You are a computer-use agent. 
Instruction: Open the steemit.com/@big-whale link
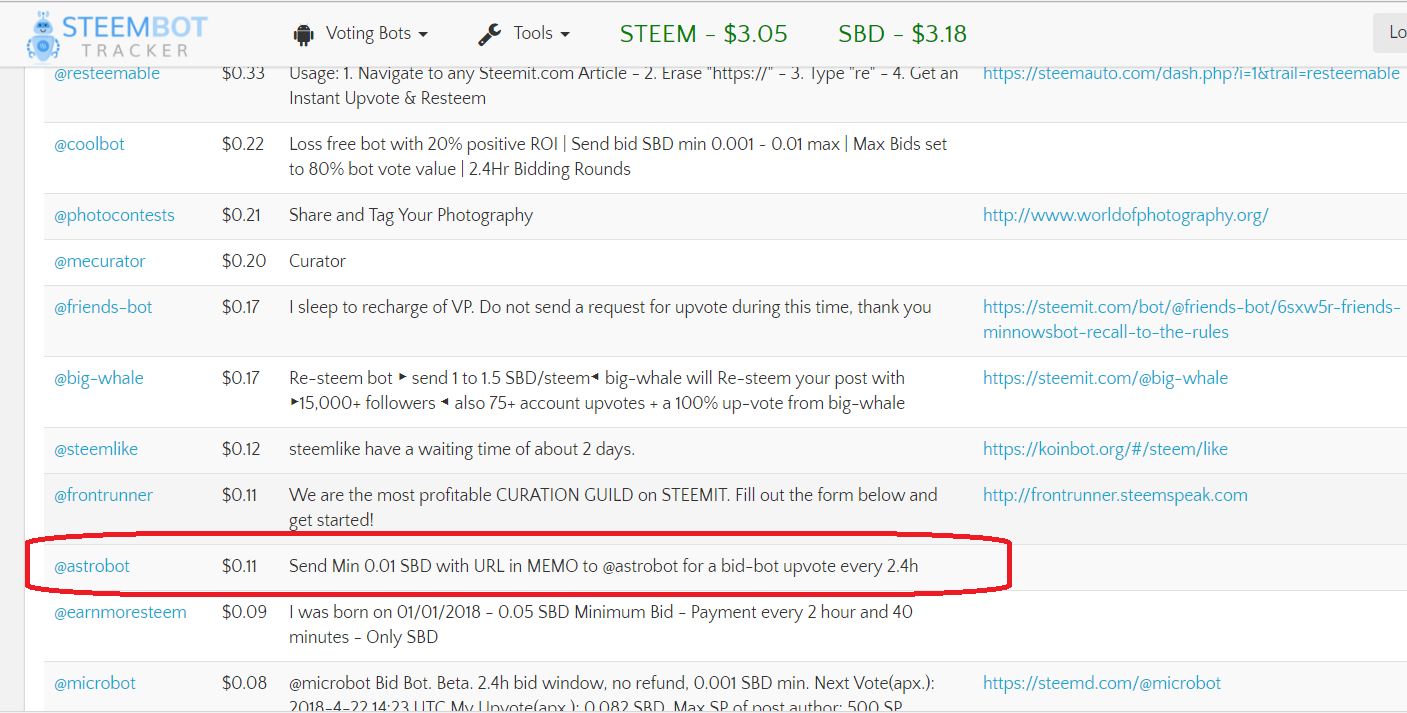[x=1105, y=378]
